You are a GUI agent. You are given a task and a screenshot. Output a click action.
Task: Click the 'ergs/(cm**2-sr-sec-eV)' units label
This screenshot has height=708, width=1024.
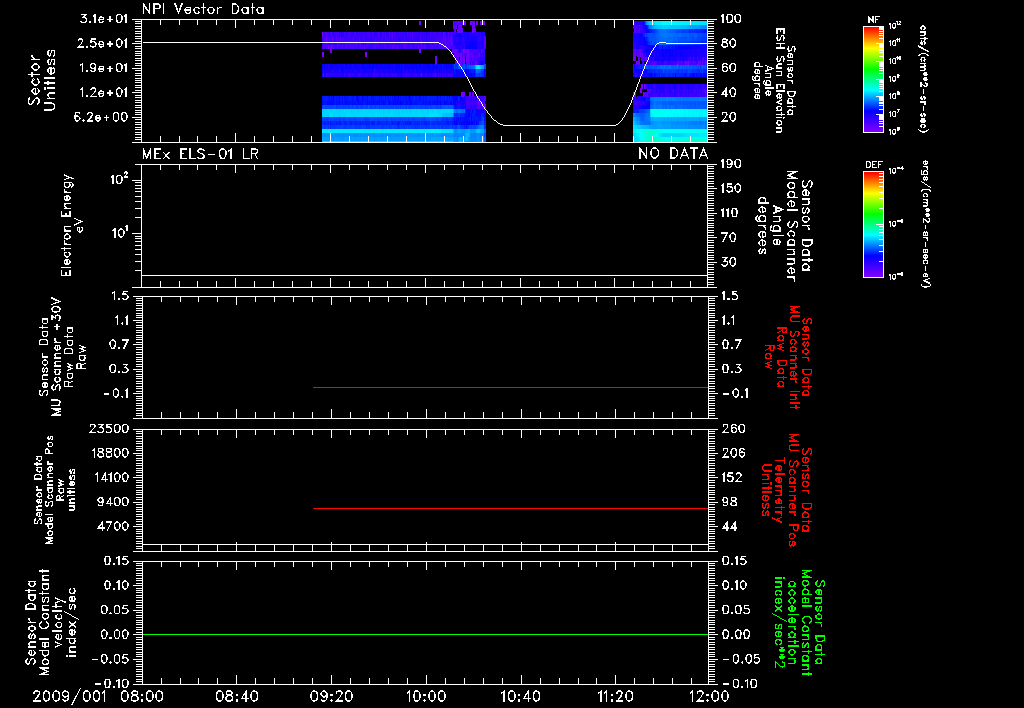click(926, 224)
